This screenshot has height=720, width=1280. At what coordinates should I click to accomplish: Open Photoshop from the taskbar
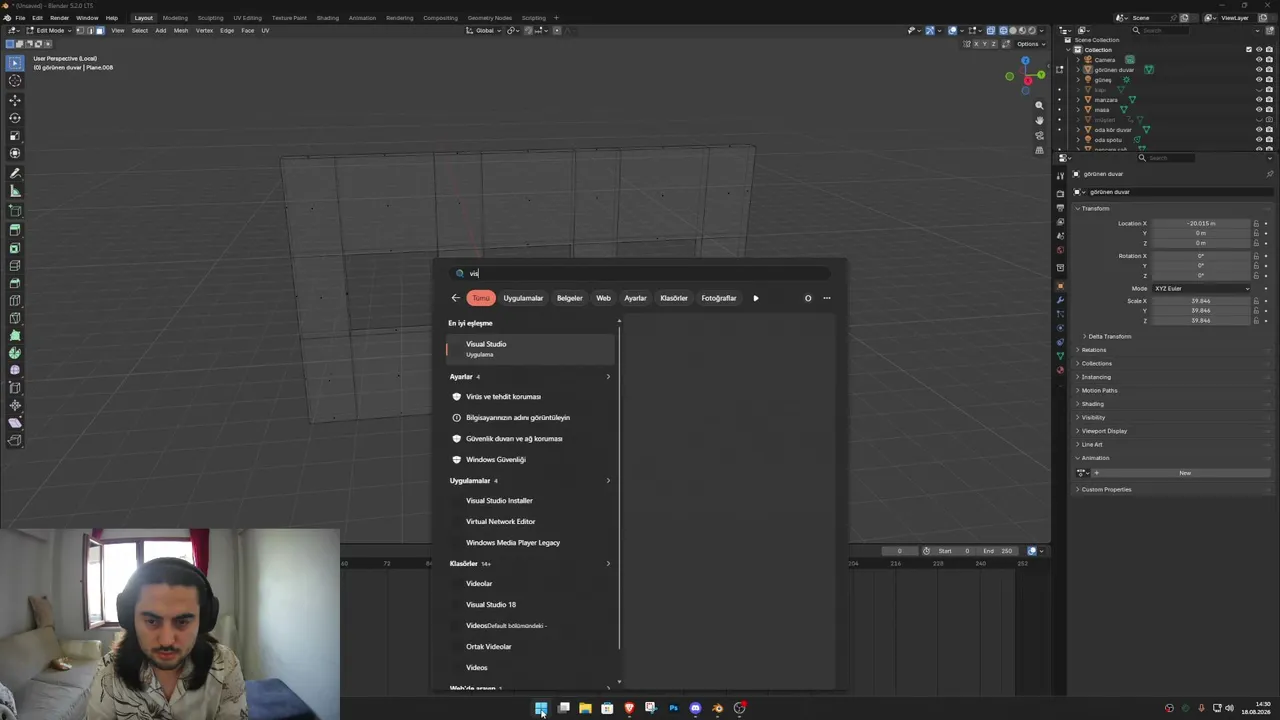(673, 708)
